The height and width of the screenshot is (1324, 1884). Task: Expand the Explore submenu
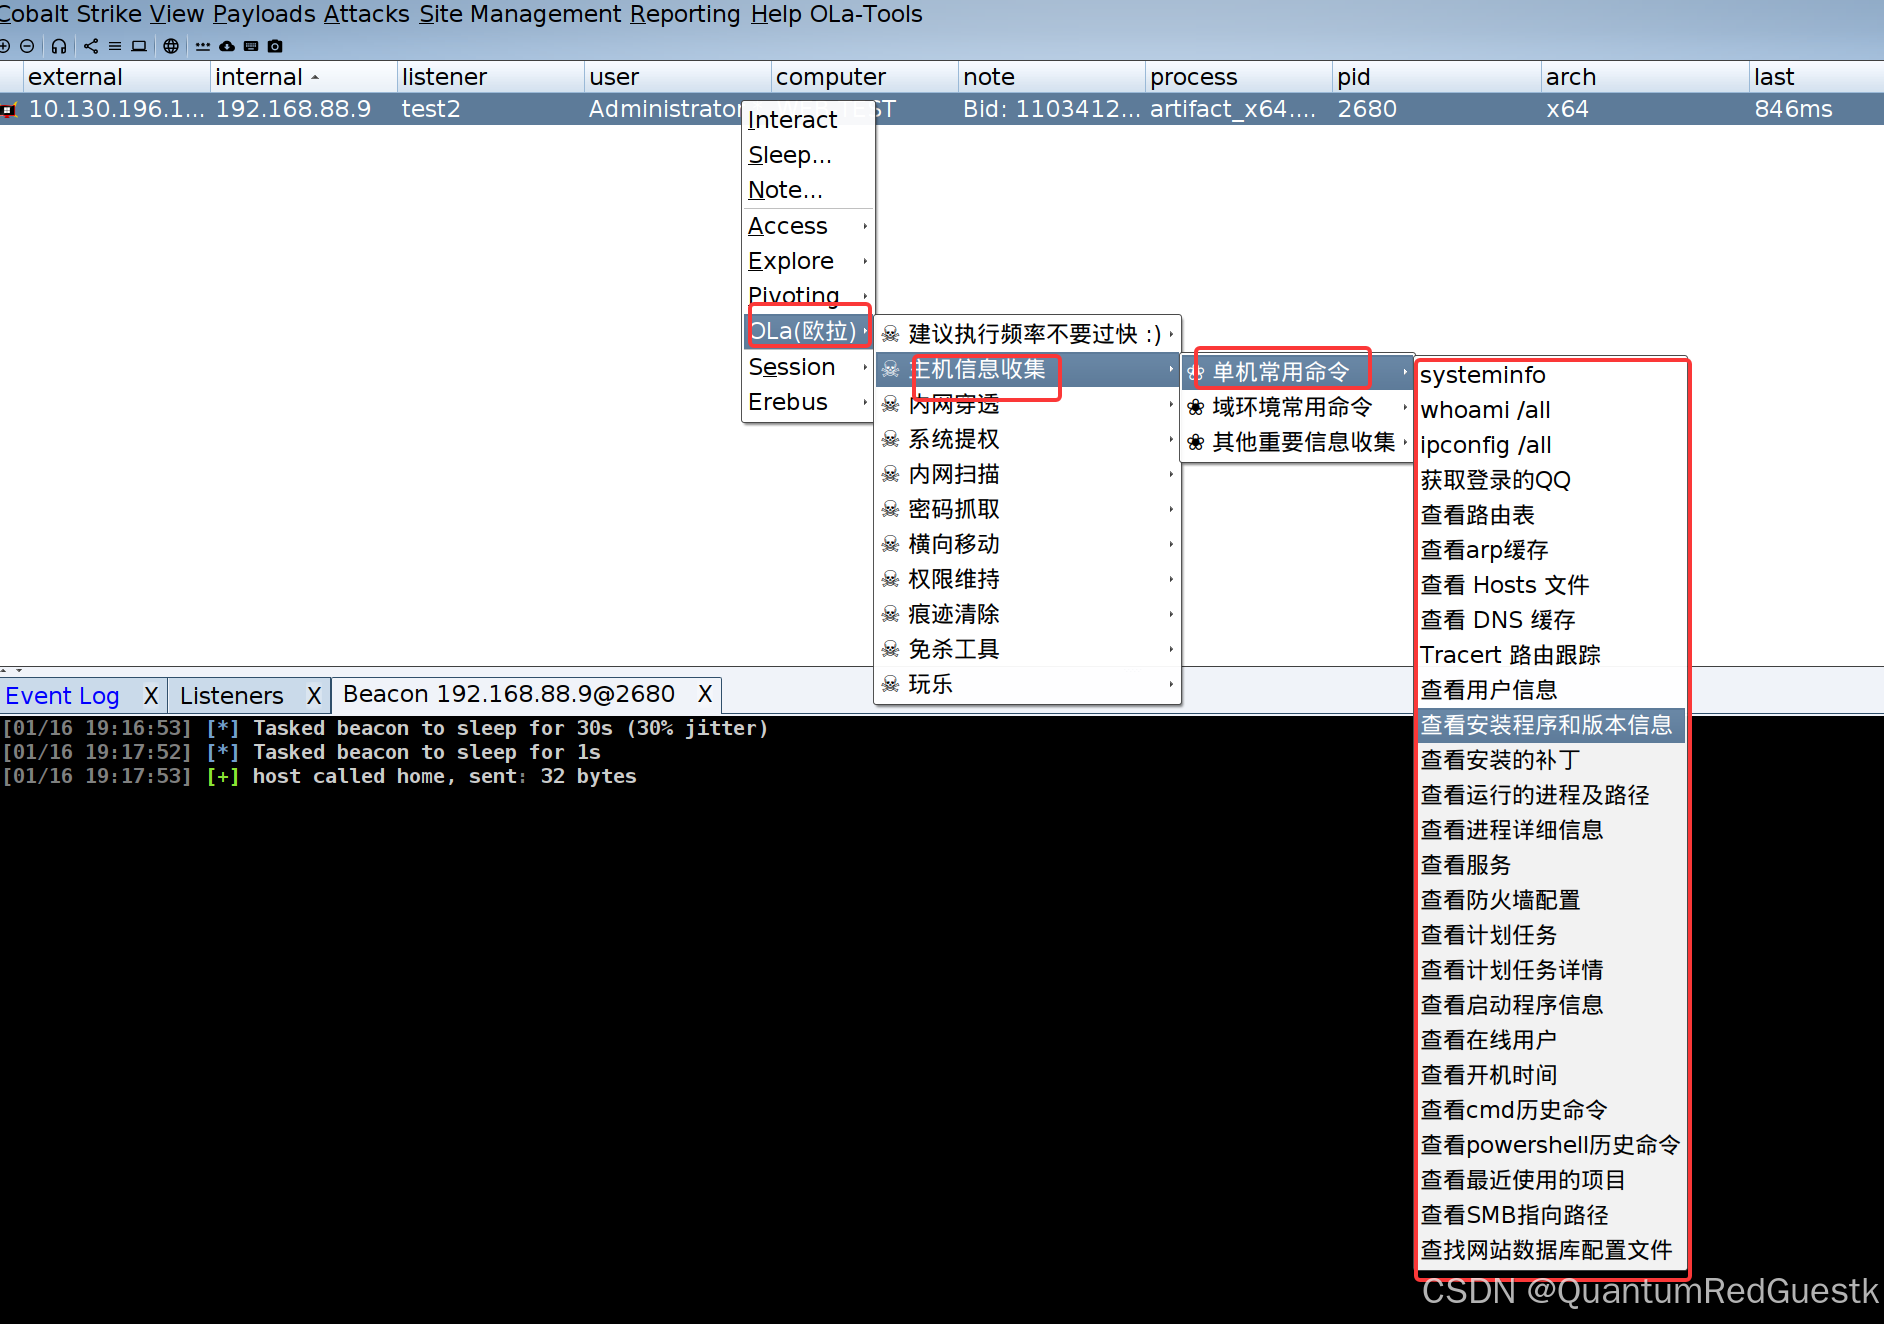(808, 261)
